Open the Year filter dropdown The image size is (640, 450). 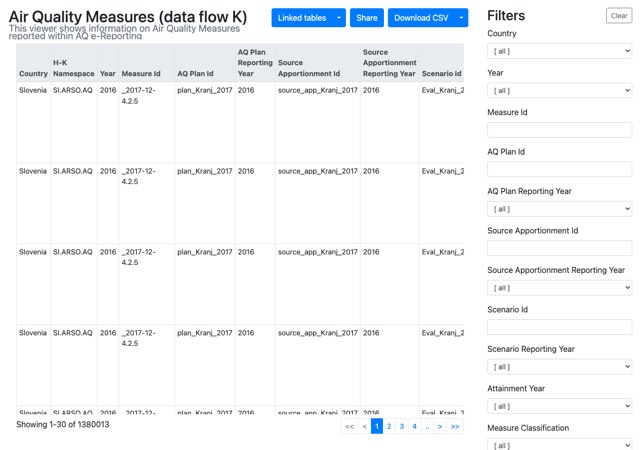559,91
